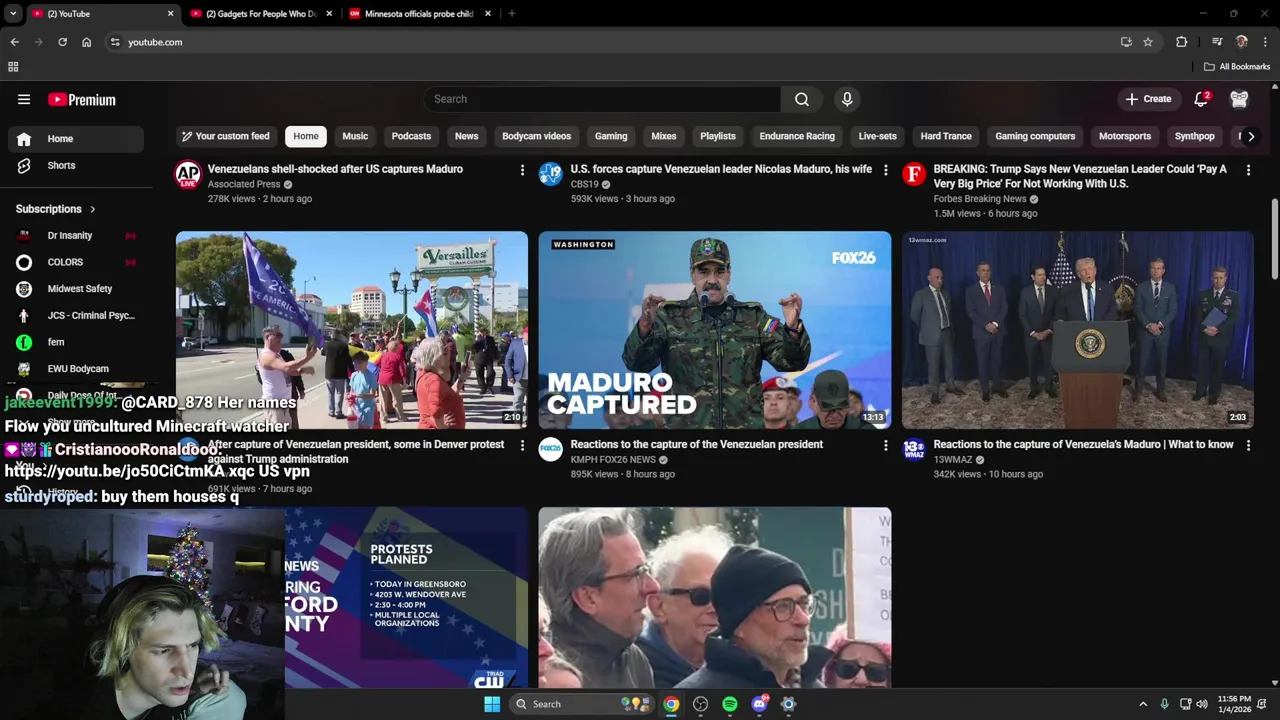Switch to Gadgets For People browser tab
The image size is (1280, 720).
coord(262,14)
